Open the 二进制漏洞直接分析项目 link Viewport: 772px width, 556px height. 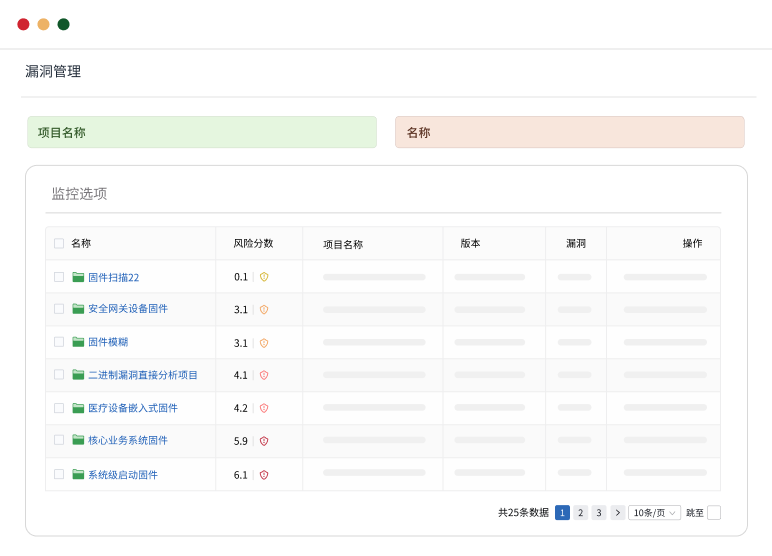143,375
